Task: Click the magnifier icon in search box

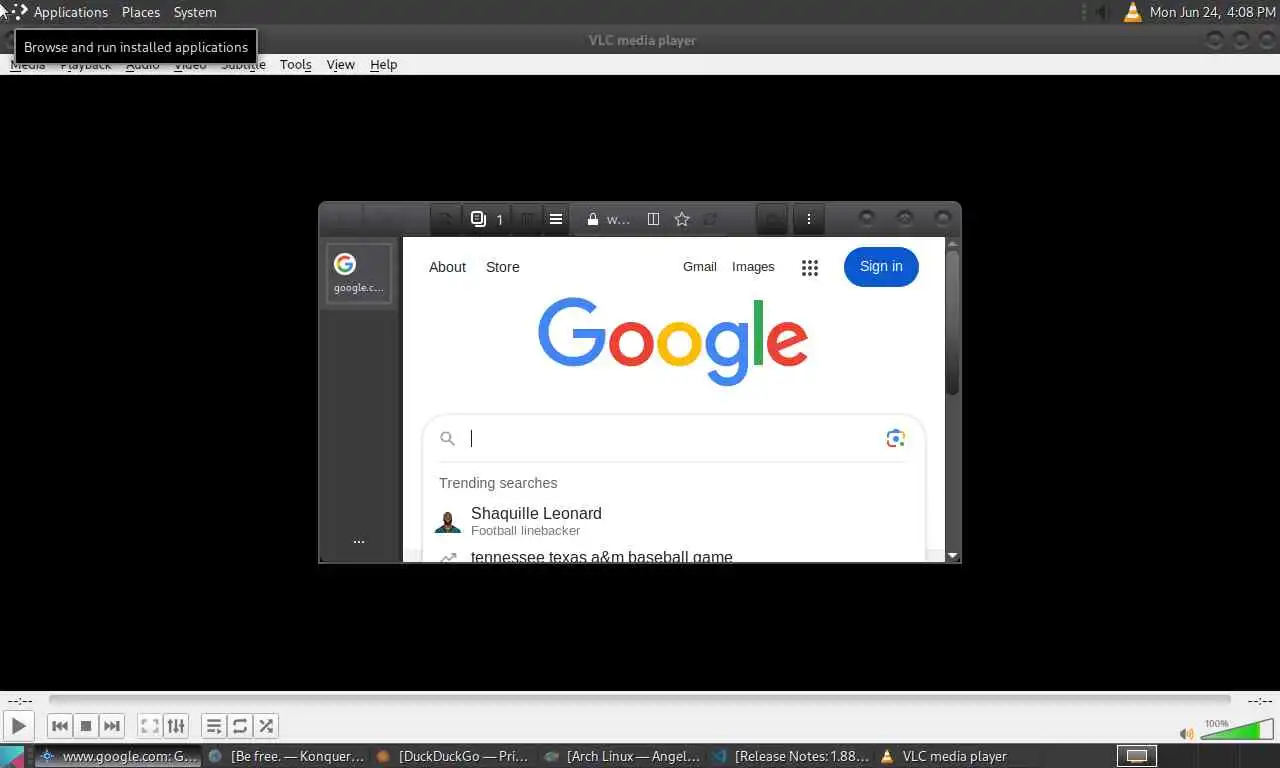Action: point(448,438)
